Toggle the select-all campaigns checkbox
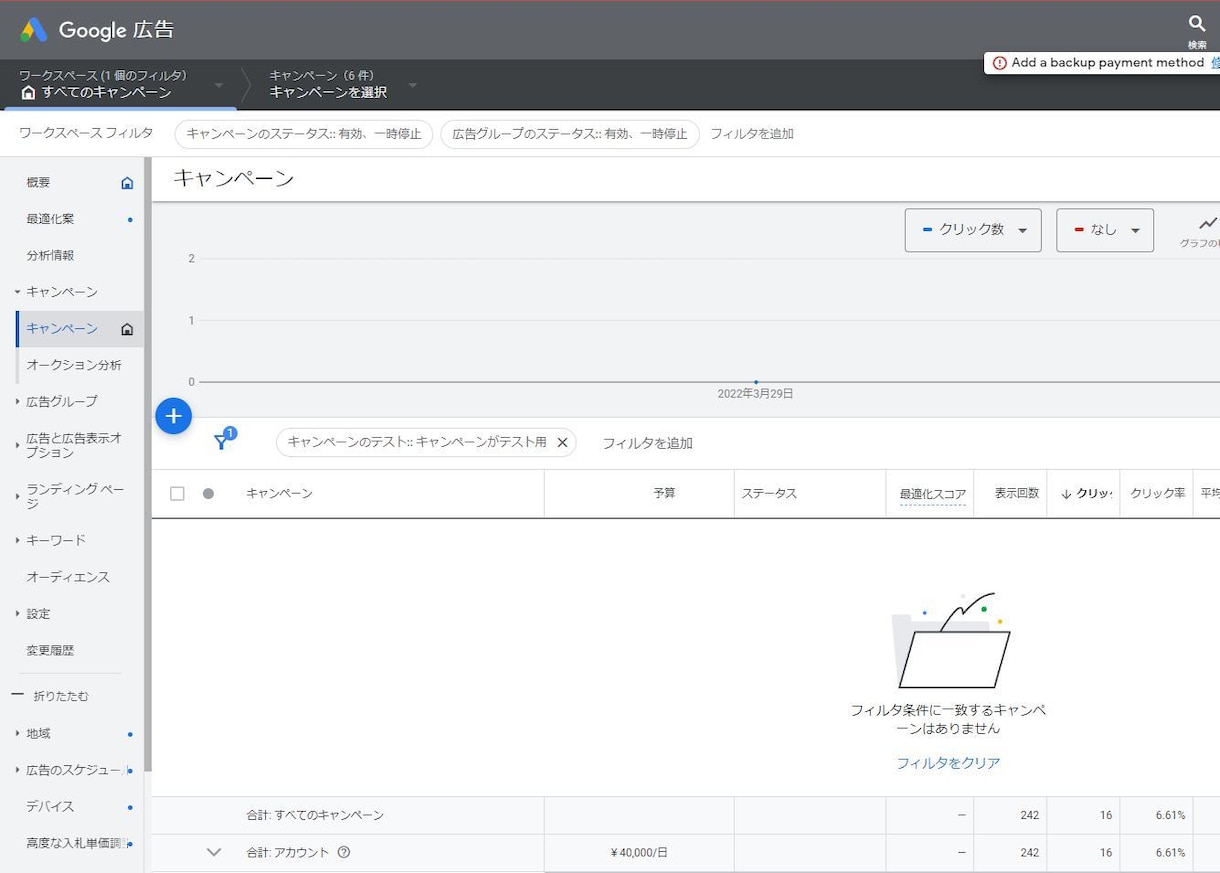This screenshot has width=1220, height=873. (177, 494)
